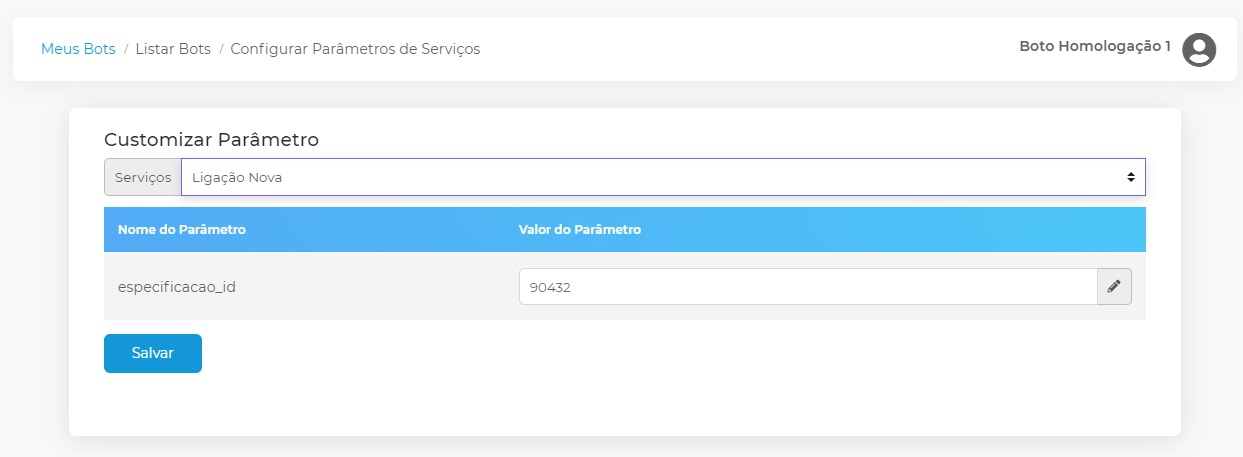Click the Nome do Parâmetro column header
1243x457 pixels.
[182, 230]
